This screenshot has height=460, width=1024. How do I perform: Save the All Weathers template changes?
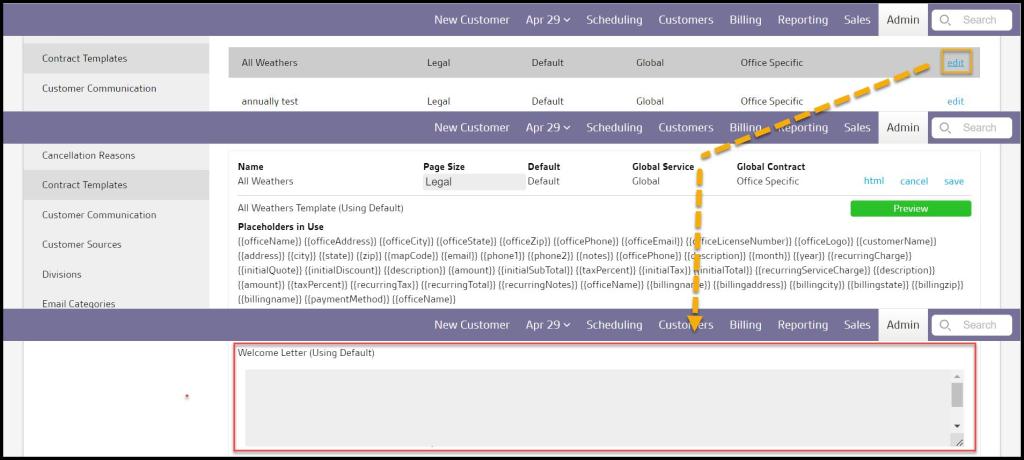pyautogui.click(x=953, y=181)
